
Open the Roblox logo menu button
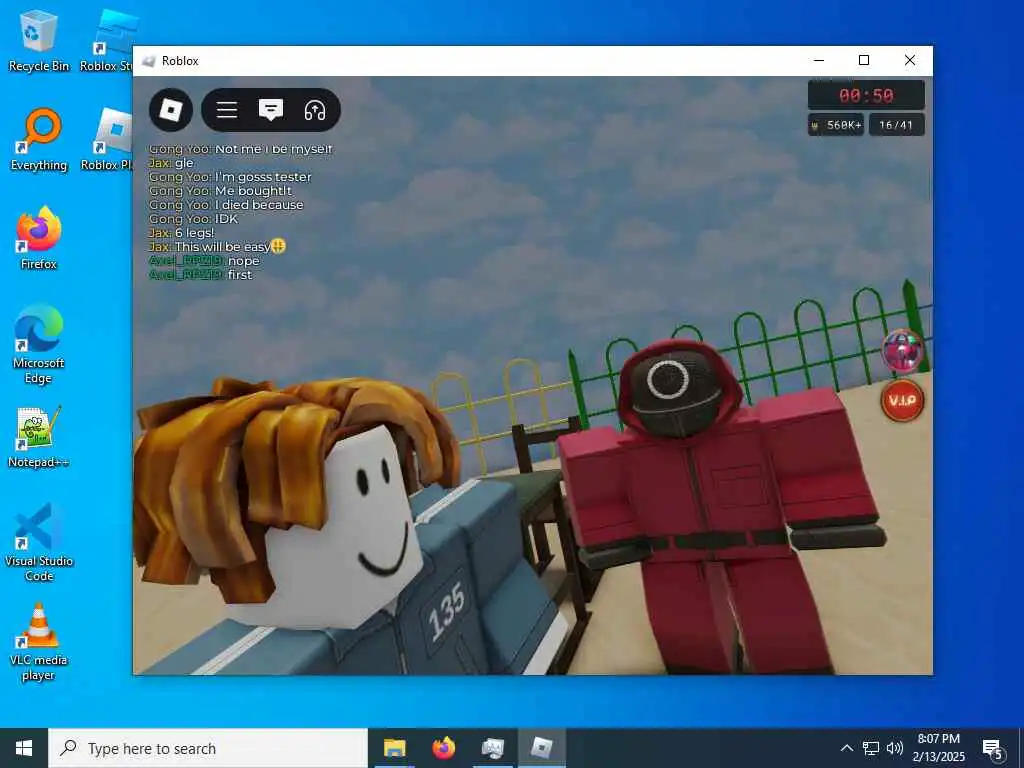170,110
